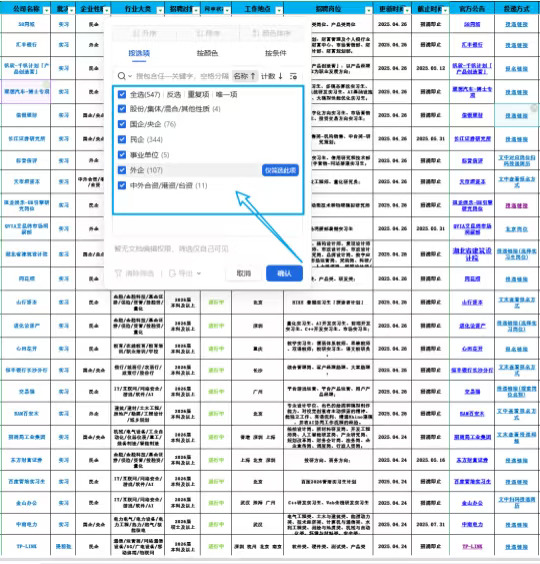
Task: Toggle the 事业单位 (5) checkbox
Action: tap(122, 155)
